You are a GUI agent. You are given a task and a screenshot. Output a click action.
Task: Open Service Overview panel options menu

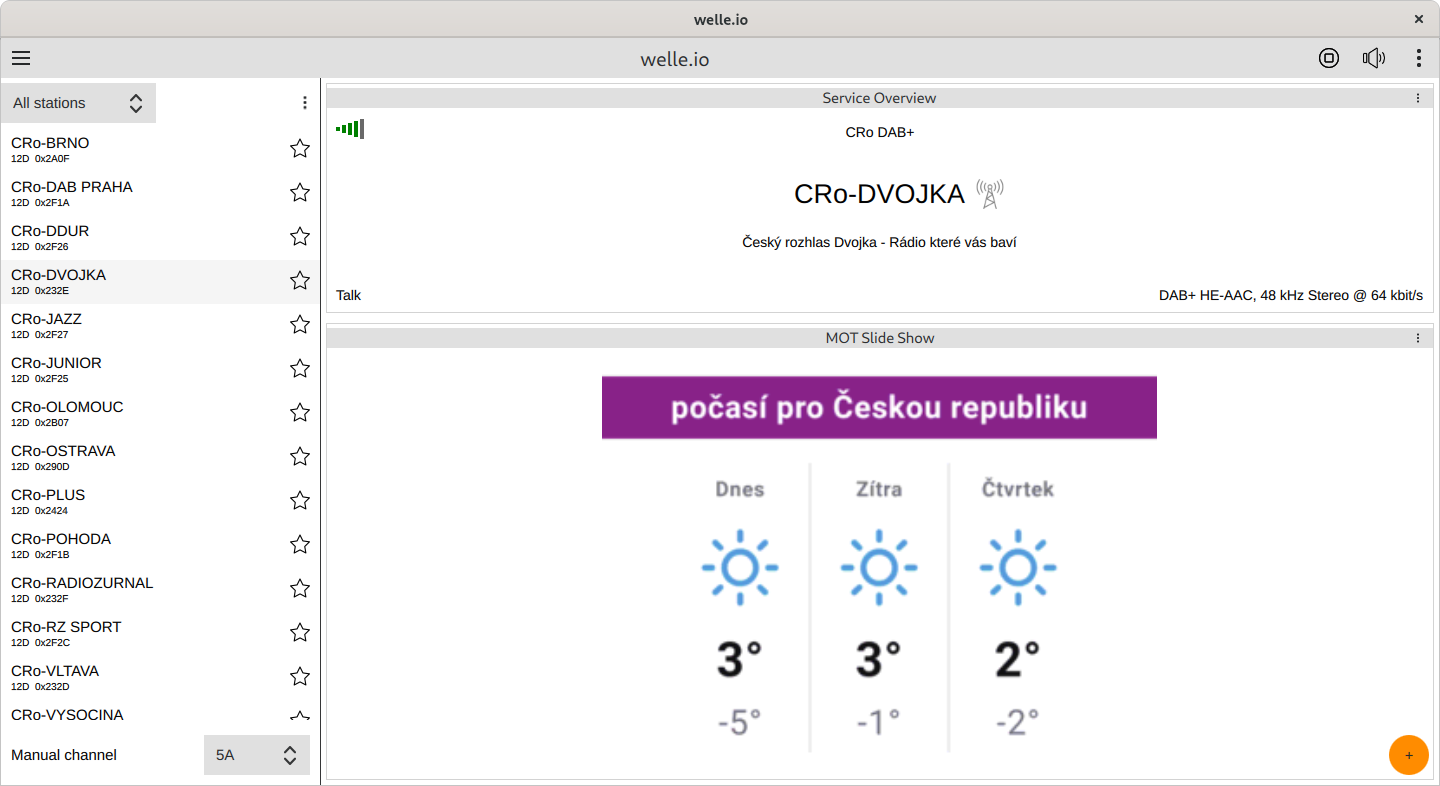pos(1418,98)
